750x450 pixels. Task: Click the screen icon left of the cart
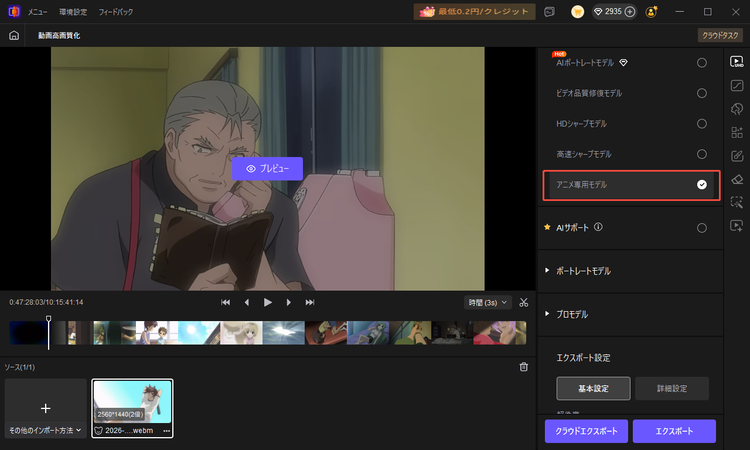tap(550, 12)
